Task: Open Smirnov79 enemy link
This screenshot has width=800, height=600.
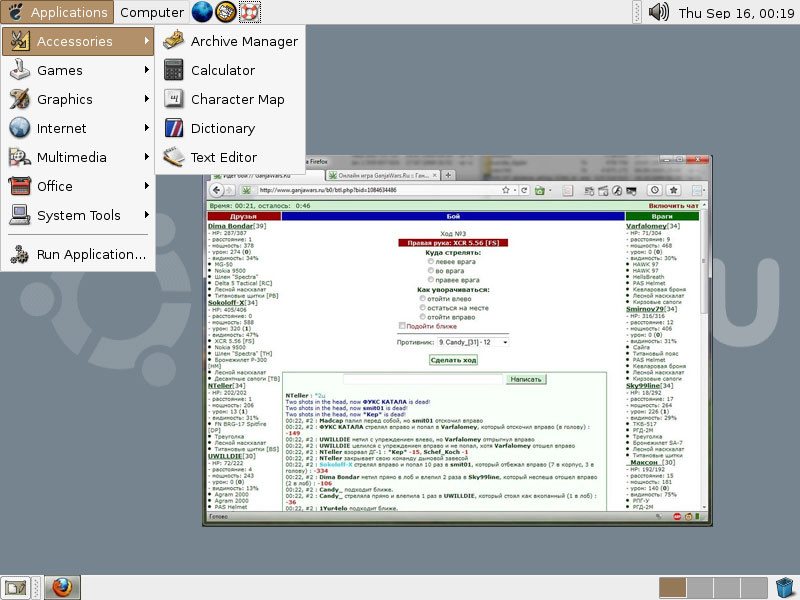Action: (645, 309)
